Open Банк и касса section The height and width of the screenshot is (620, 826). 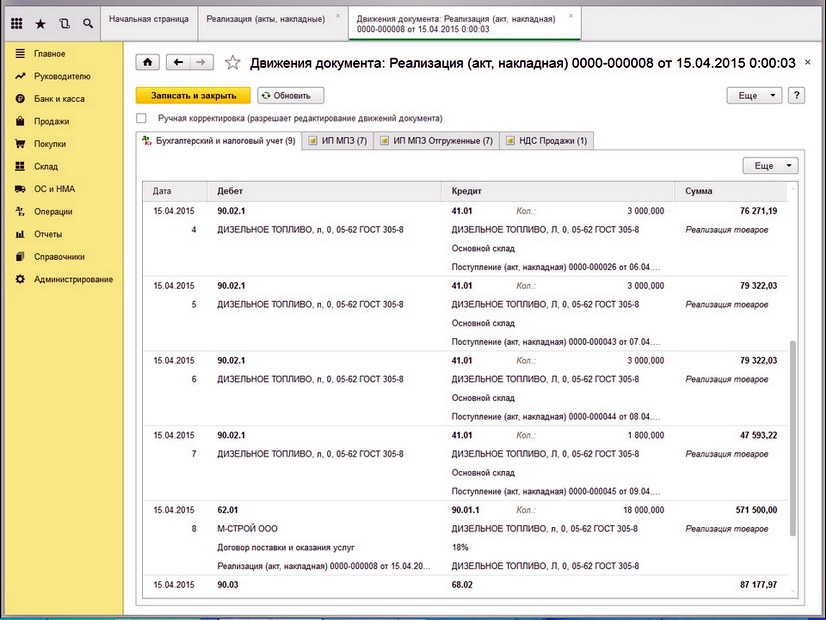tap(57, 99)
